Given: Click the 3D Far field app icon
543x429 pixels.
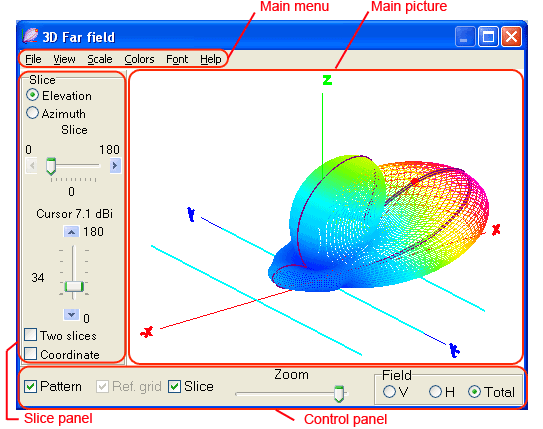Looking at the screenshot, I should tap(30, 36).
